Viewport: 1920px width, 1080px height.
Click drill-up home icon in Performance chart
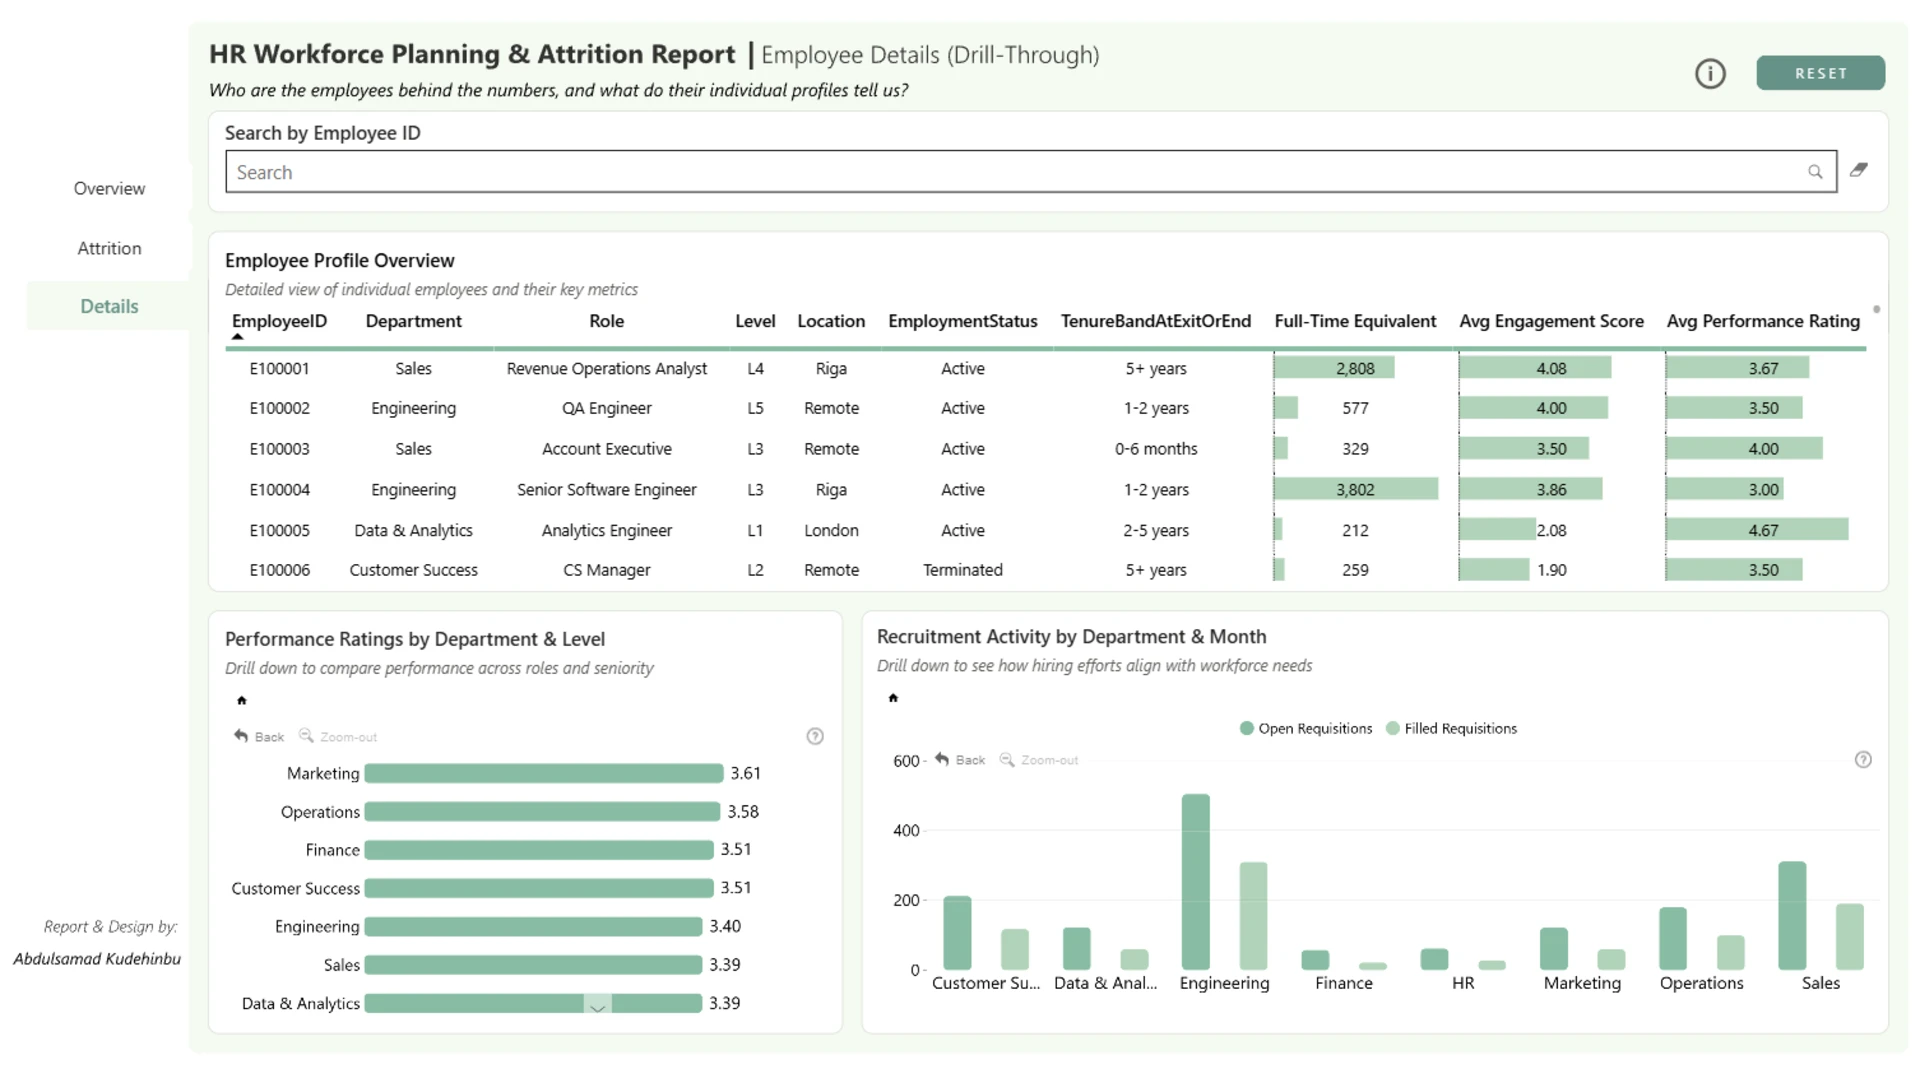coord(241,700)
